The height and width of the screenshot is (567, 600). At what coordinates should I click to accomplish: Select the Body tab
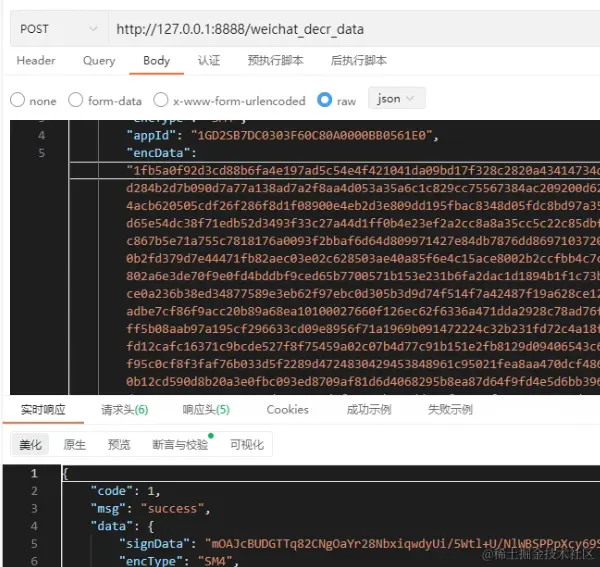coord(157,60)
